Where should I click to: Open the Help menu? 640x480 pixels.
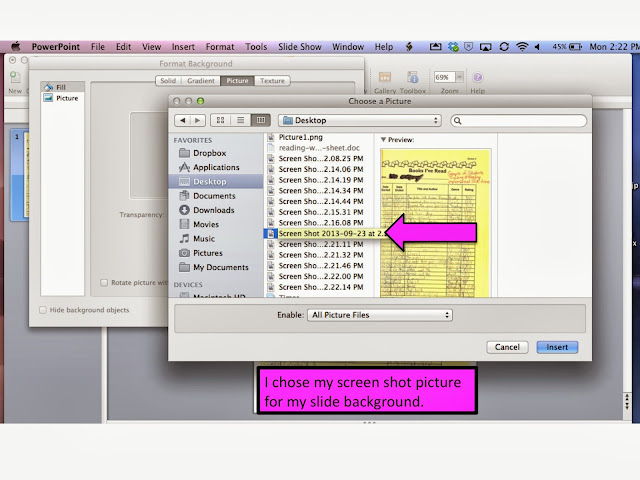point(384,47)
